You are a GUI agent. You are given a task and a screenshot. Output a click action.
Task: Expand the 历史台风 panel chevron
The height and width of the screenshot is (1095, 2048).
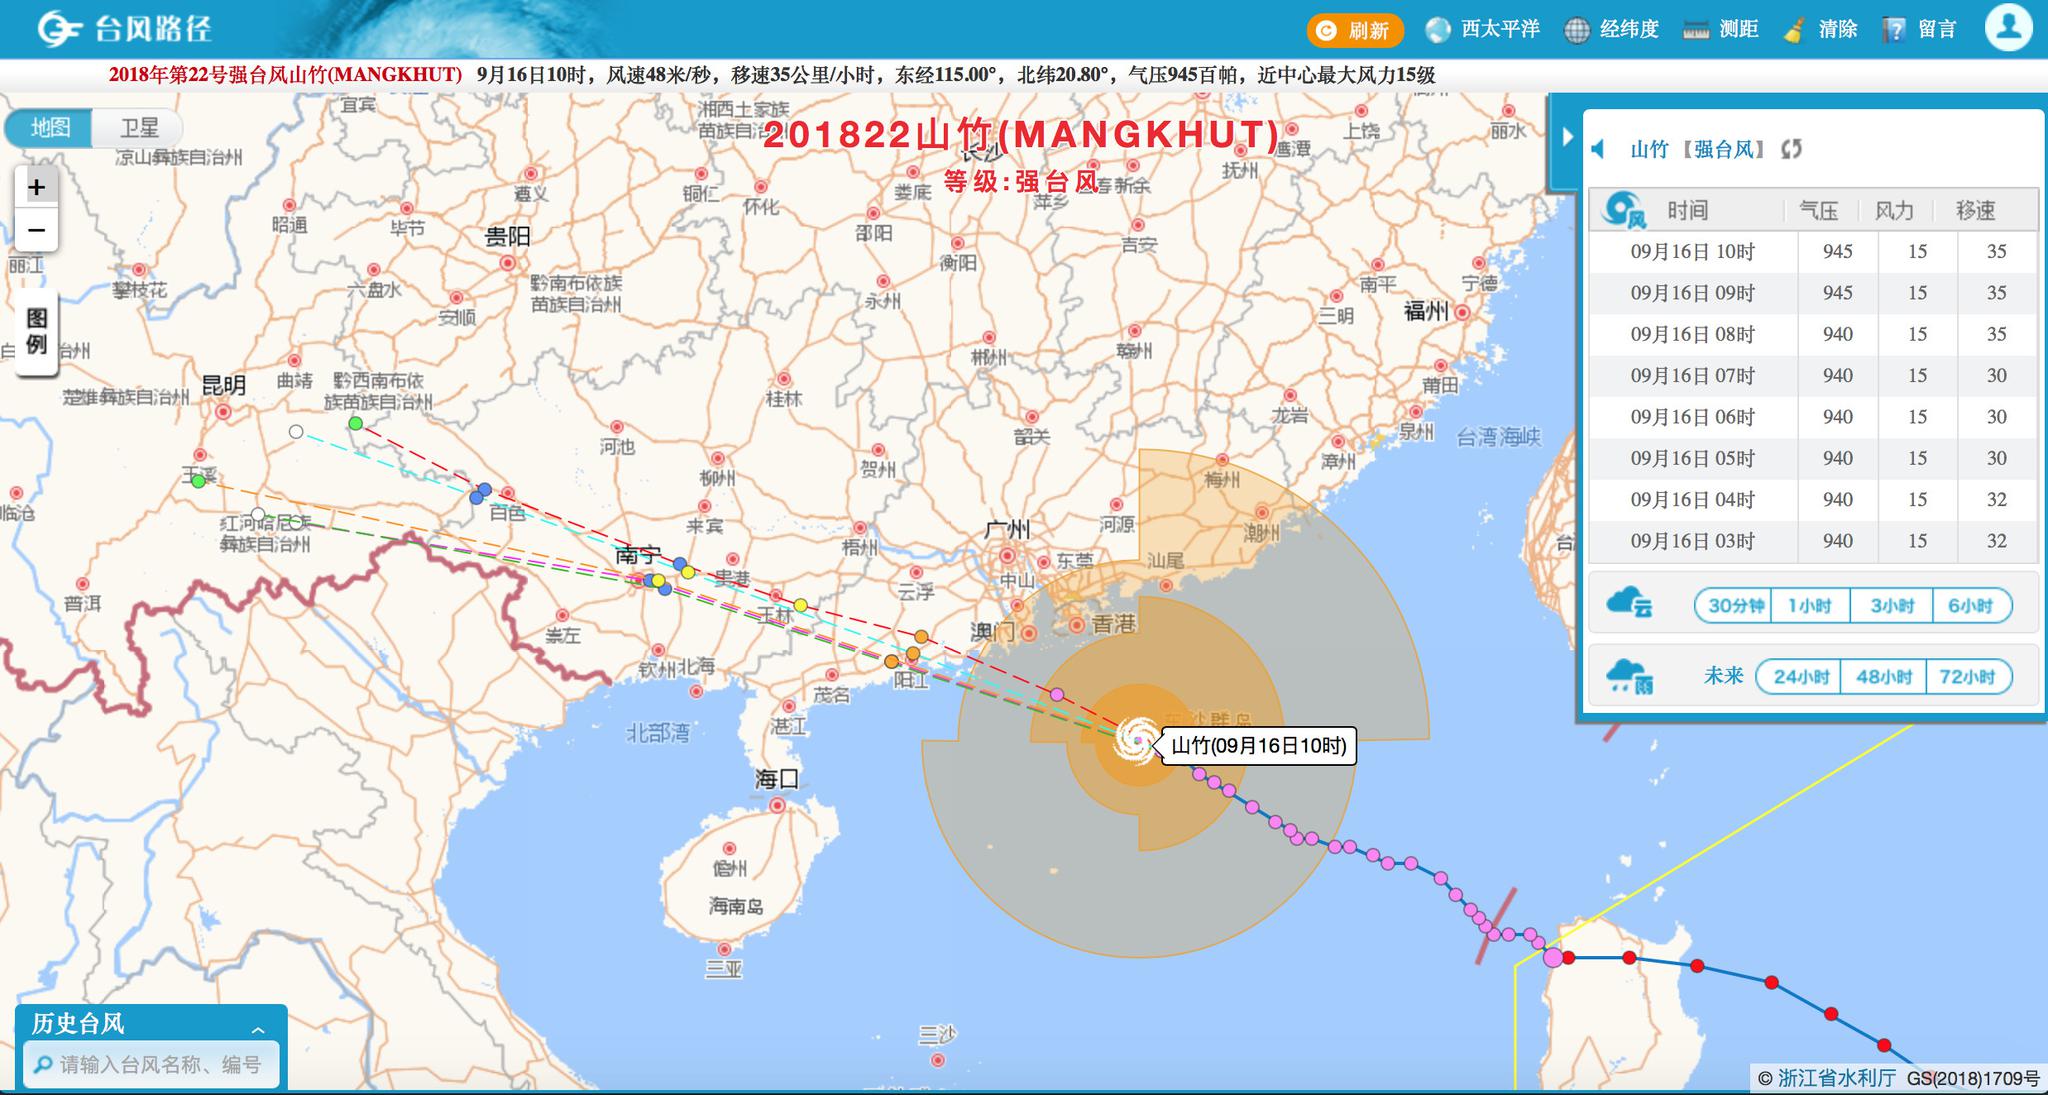(258, 1029)
